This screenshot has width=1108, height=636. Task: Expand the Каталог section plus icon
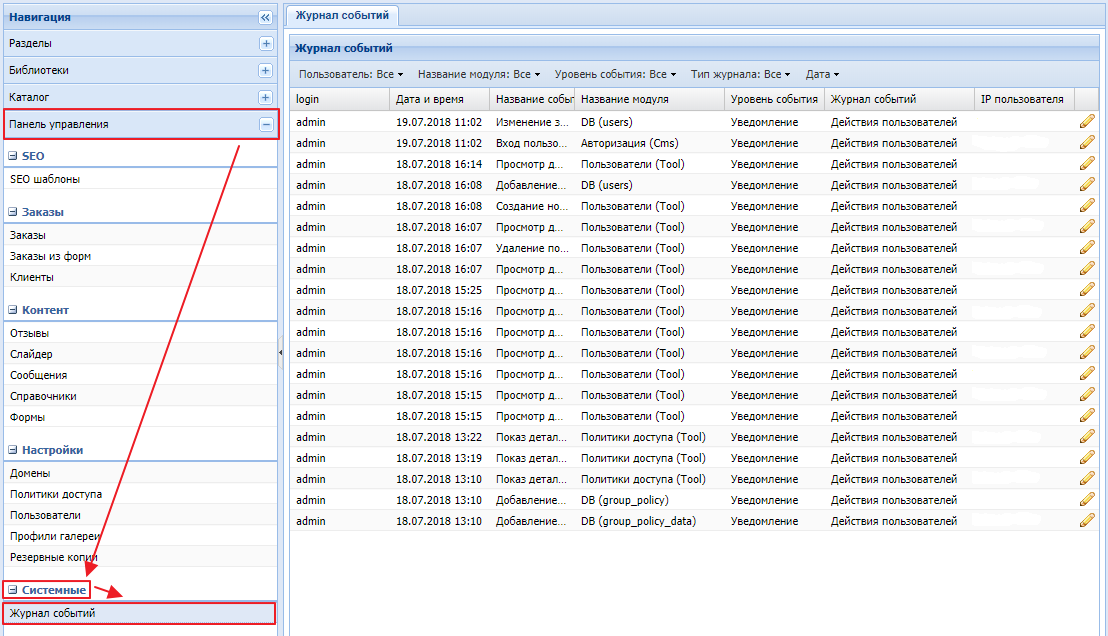[265, 98]
